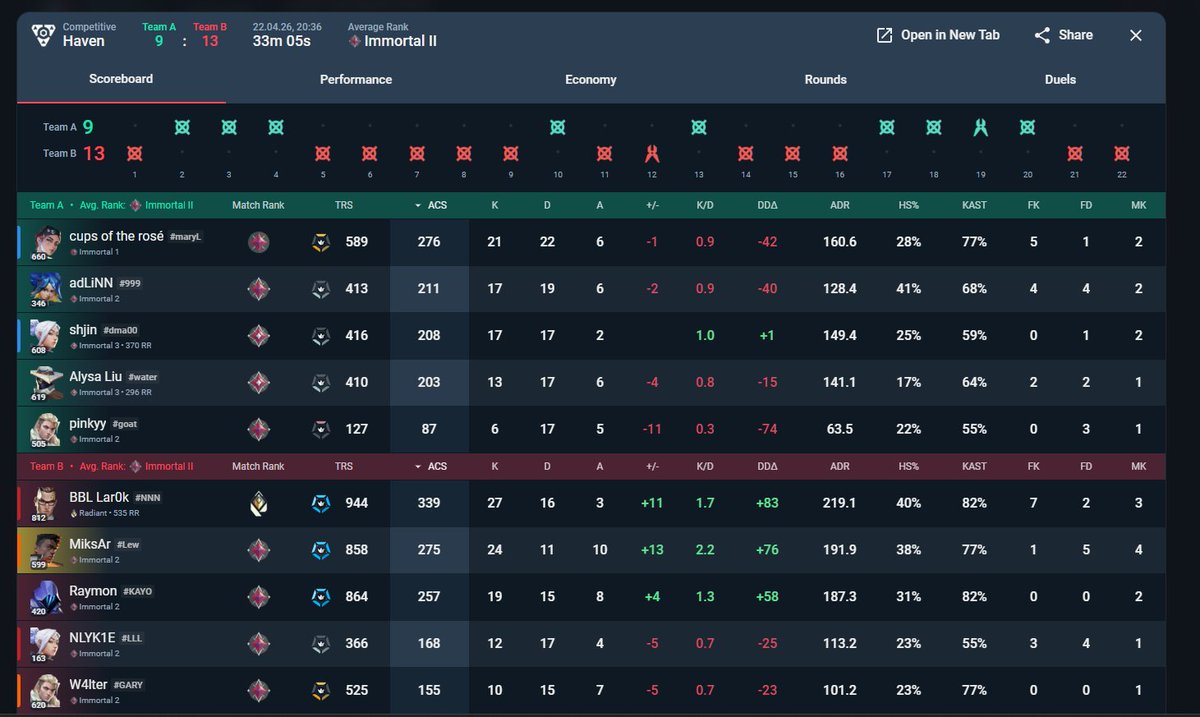Viewport: 1200px width, 717px height.
Task: Select round 2 elimination icon
Action: point(182,127)
